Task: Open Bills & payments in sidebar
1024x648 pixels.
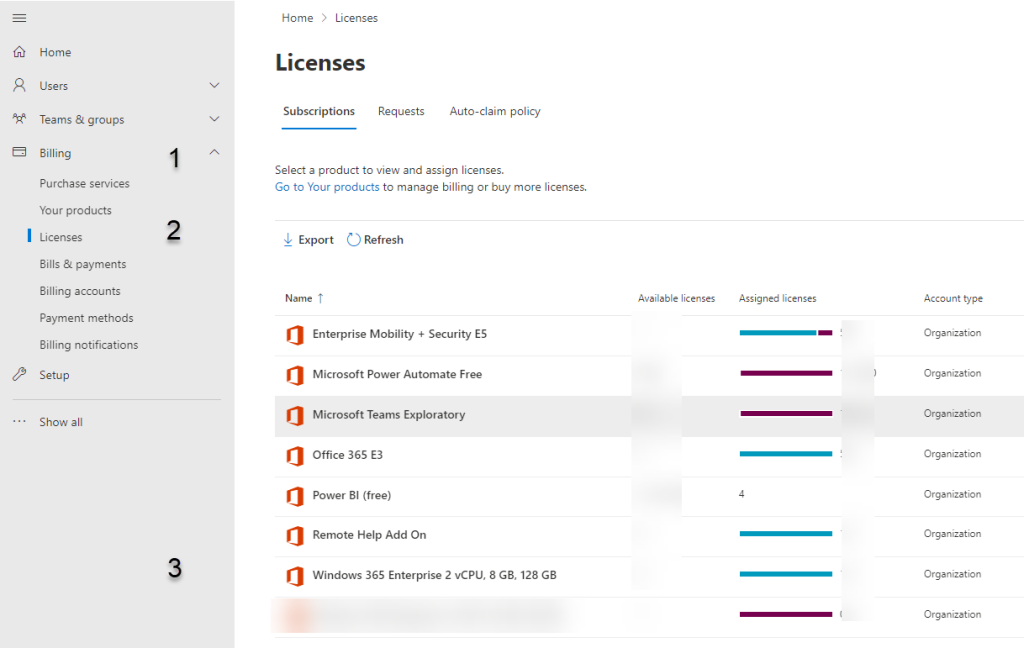Action: coord(83,264)
